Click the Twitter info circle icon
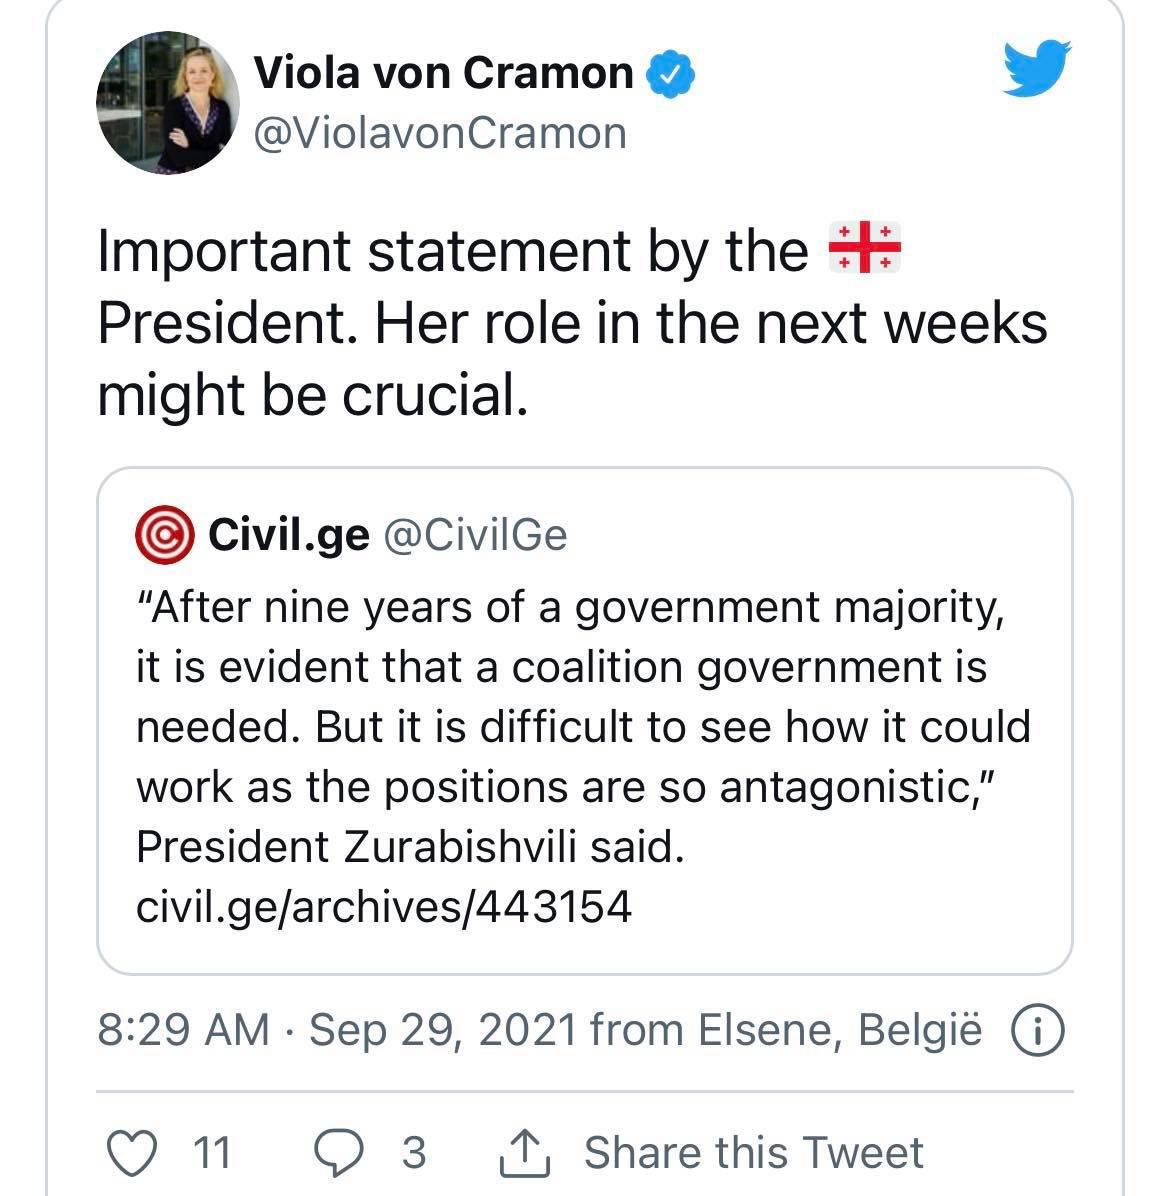Viewport: 1169px width, 1196px height. (1039, 1030)
